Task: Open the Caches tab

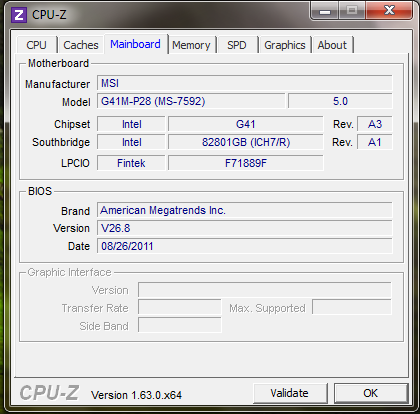Action: 81,45
